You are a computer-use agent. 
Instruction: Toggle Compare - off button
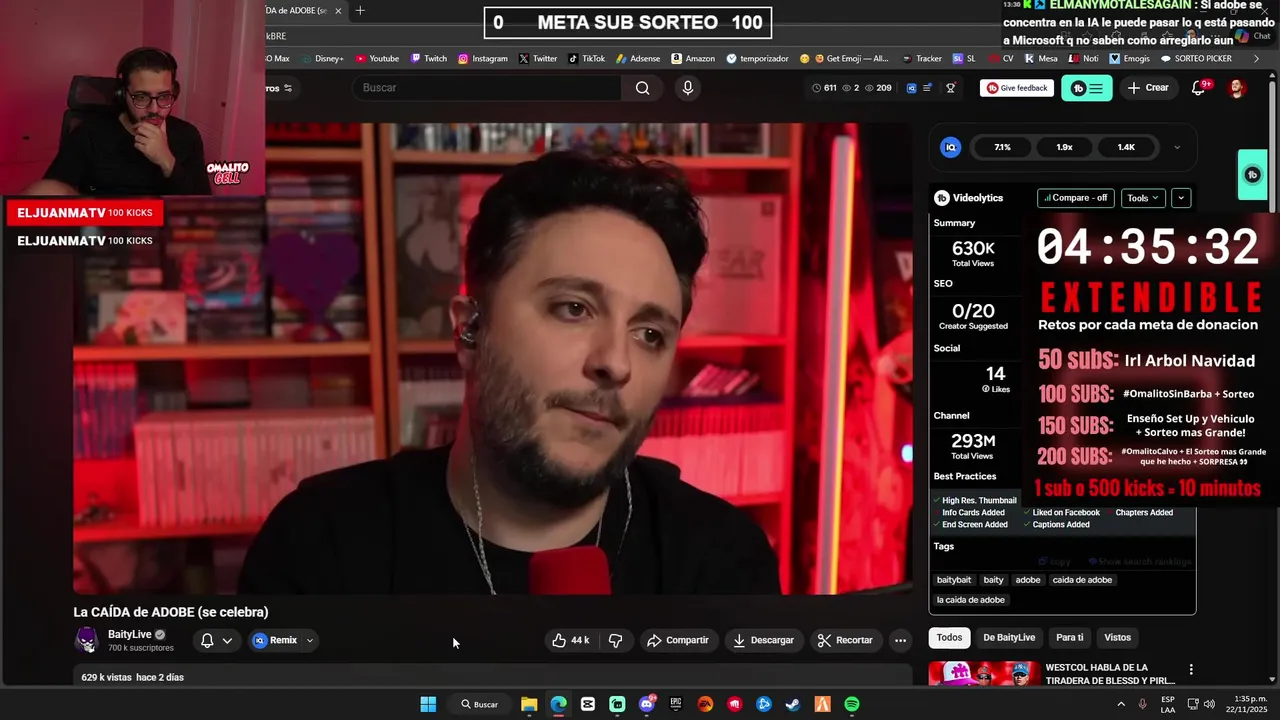coord(1076,198)
